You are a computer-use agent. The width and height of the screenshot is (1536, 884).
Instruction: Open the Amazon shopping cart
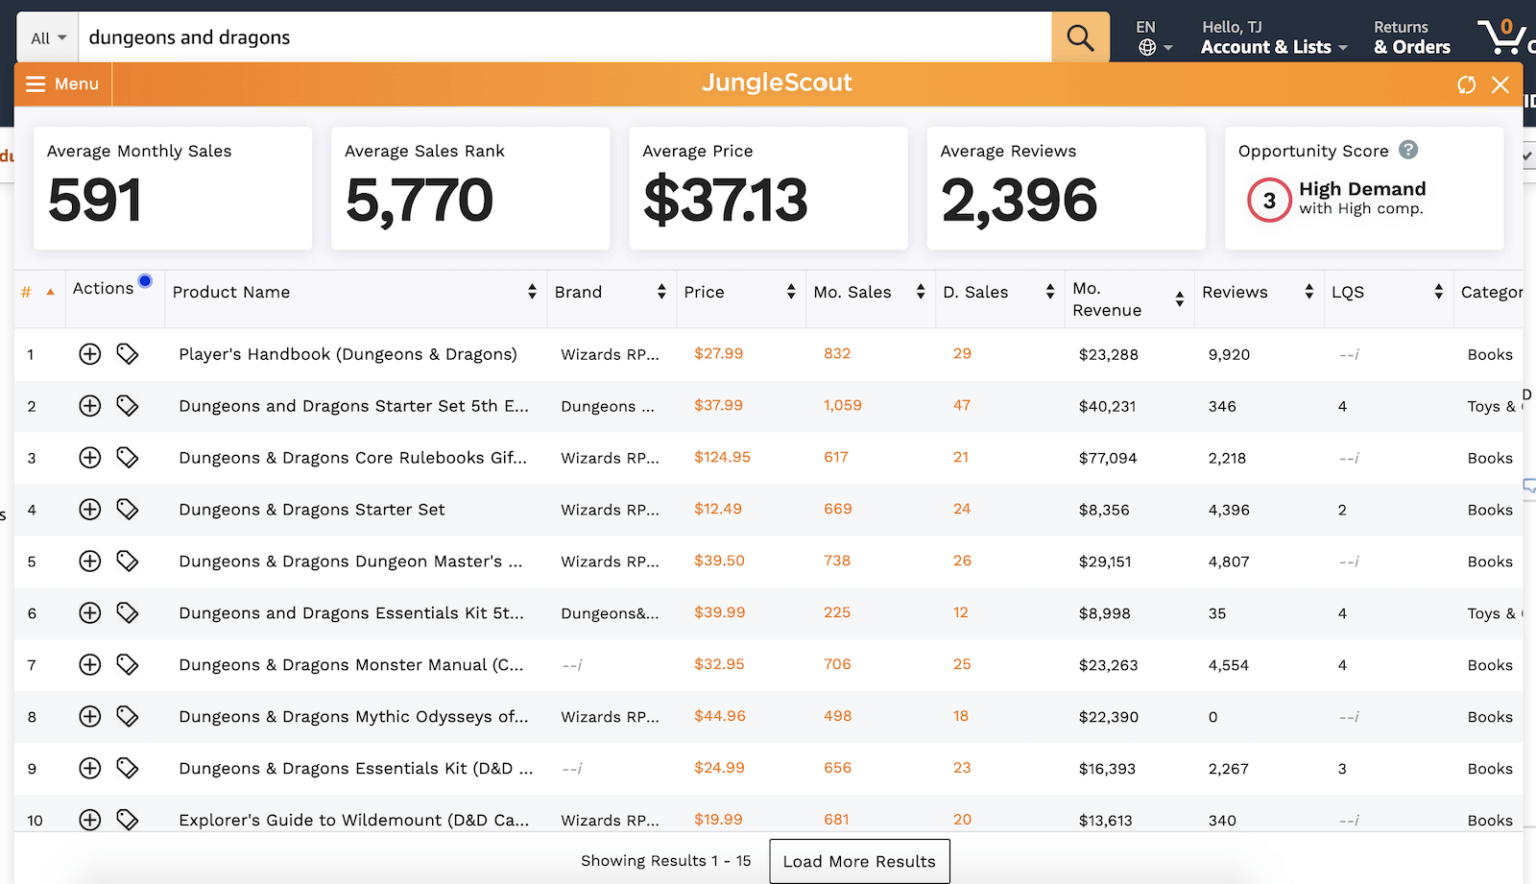[x=1503, y=37]
